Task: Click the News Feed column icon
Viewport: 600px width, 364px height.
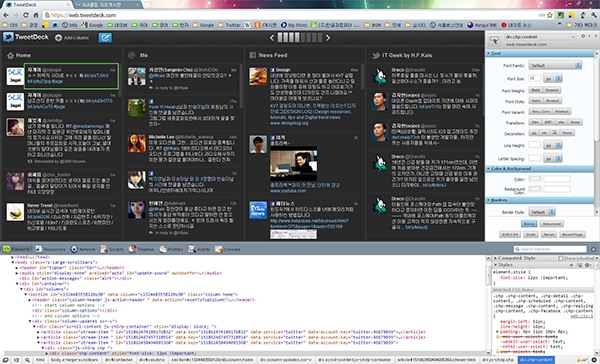Action: click(x=253, y=55)
